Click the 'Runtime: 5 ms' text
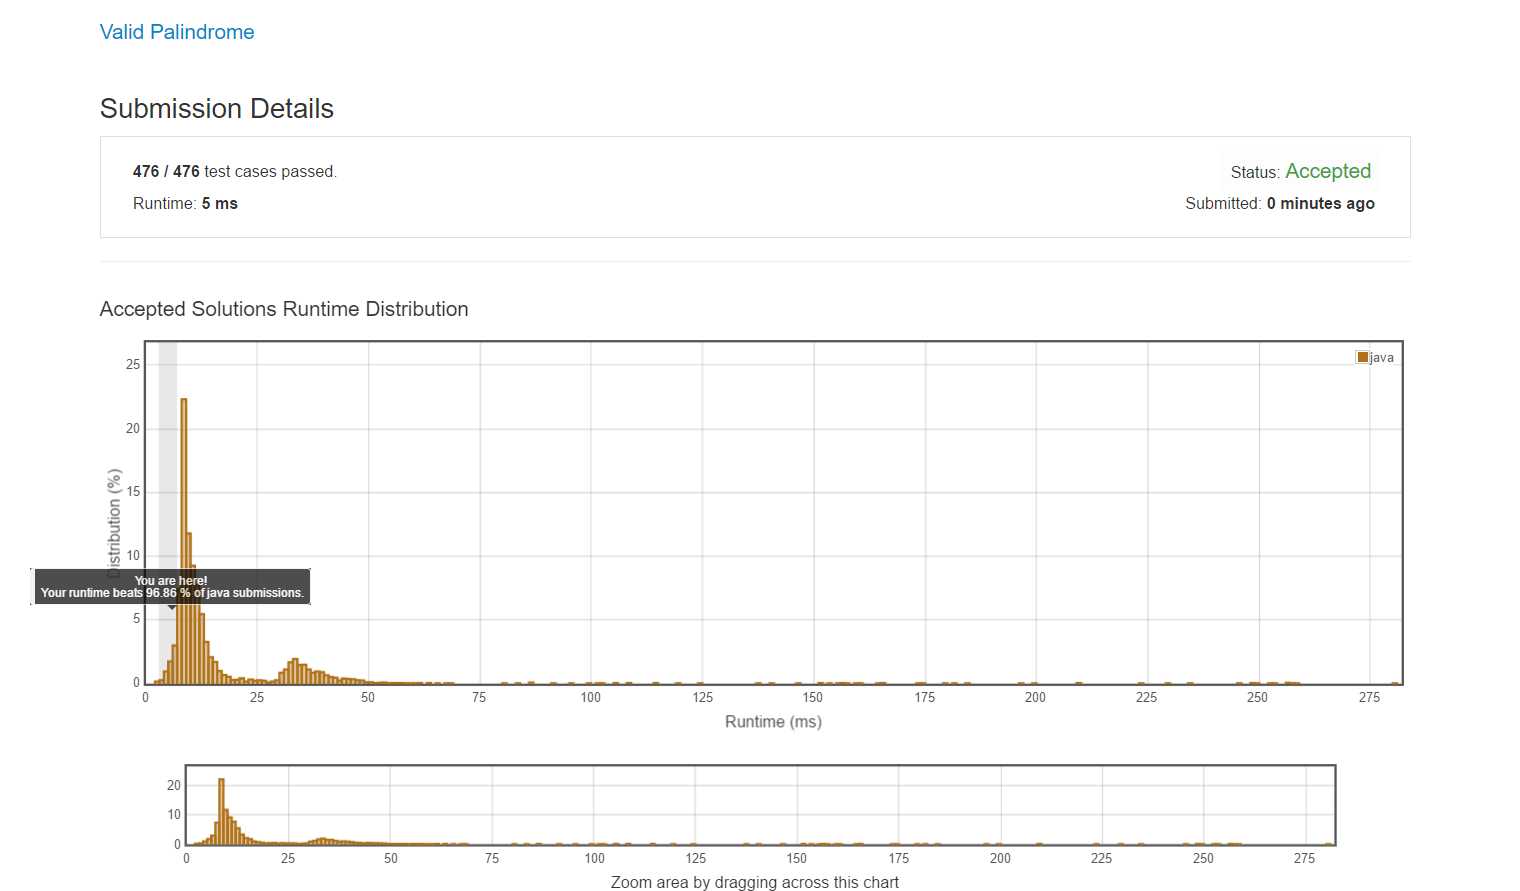Image resolution: width=1520 pixels, height=891 pixels. tap(185, 203)
